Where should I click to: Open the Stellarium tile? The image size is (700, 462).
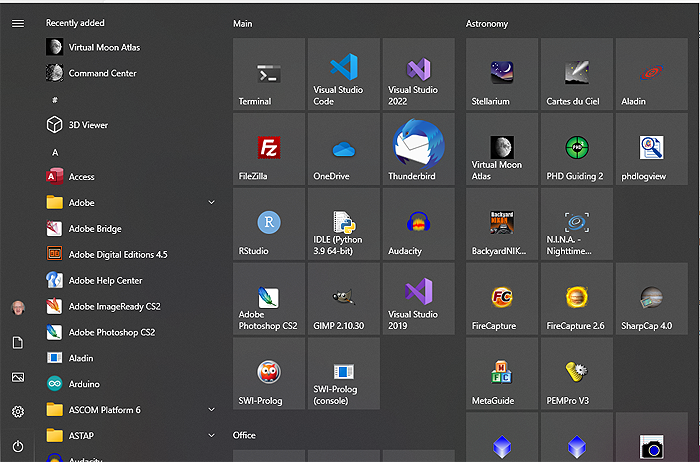point(502,74)
